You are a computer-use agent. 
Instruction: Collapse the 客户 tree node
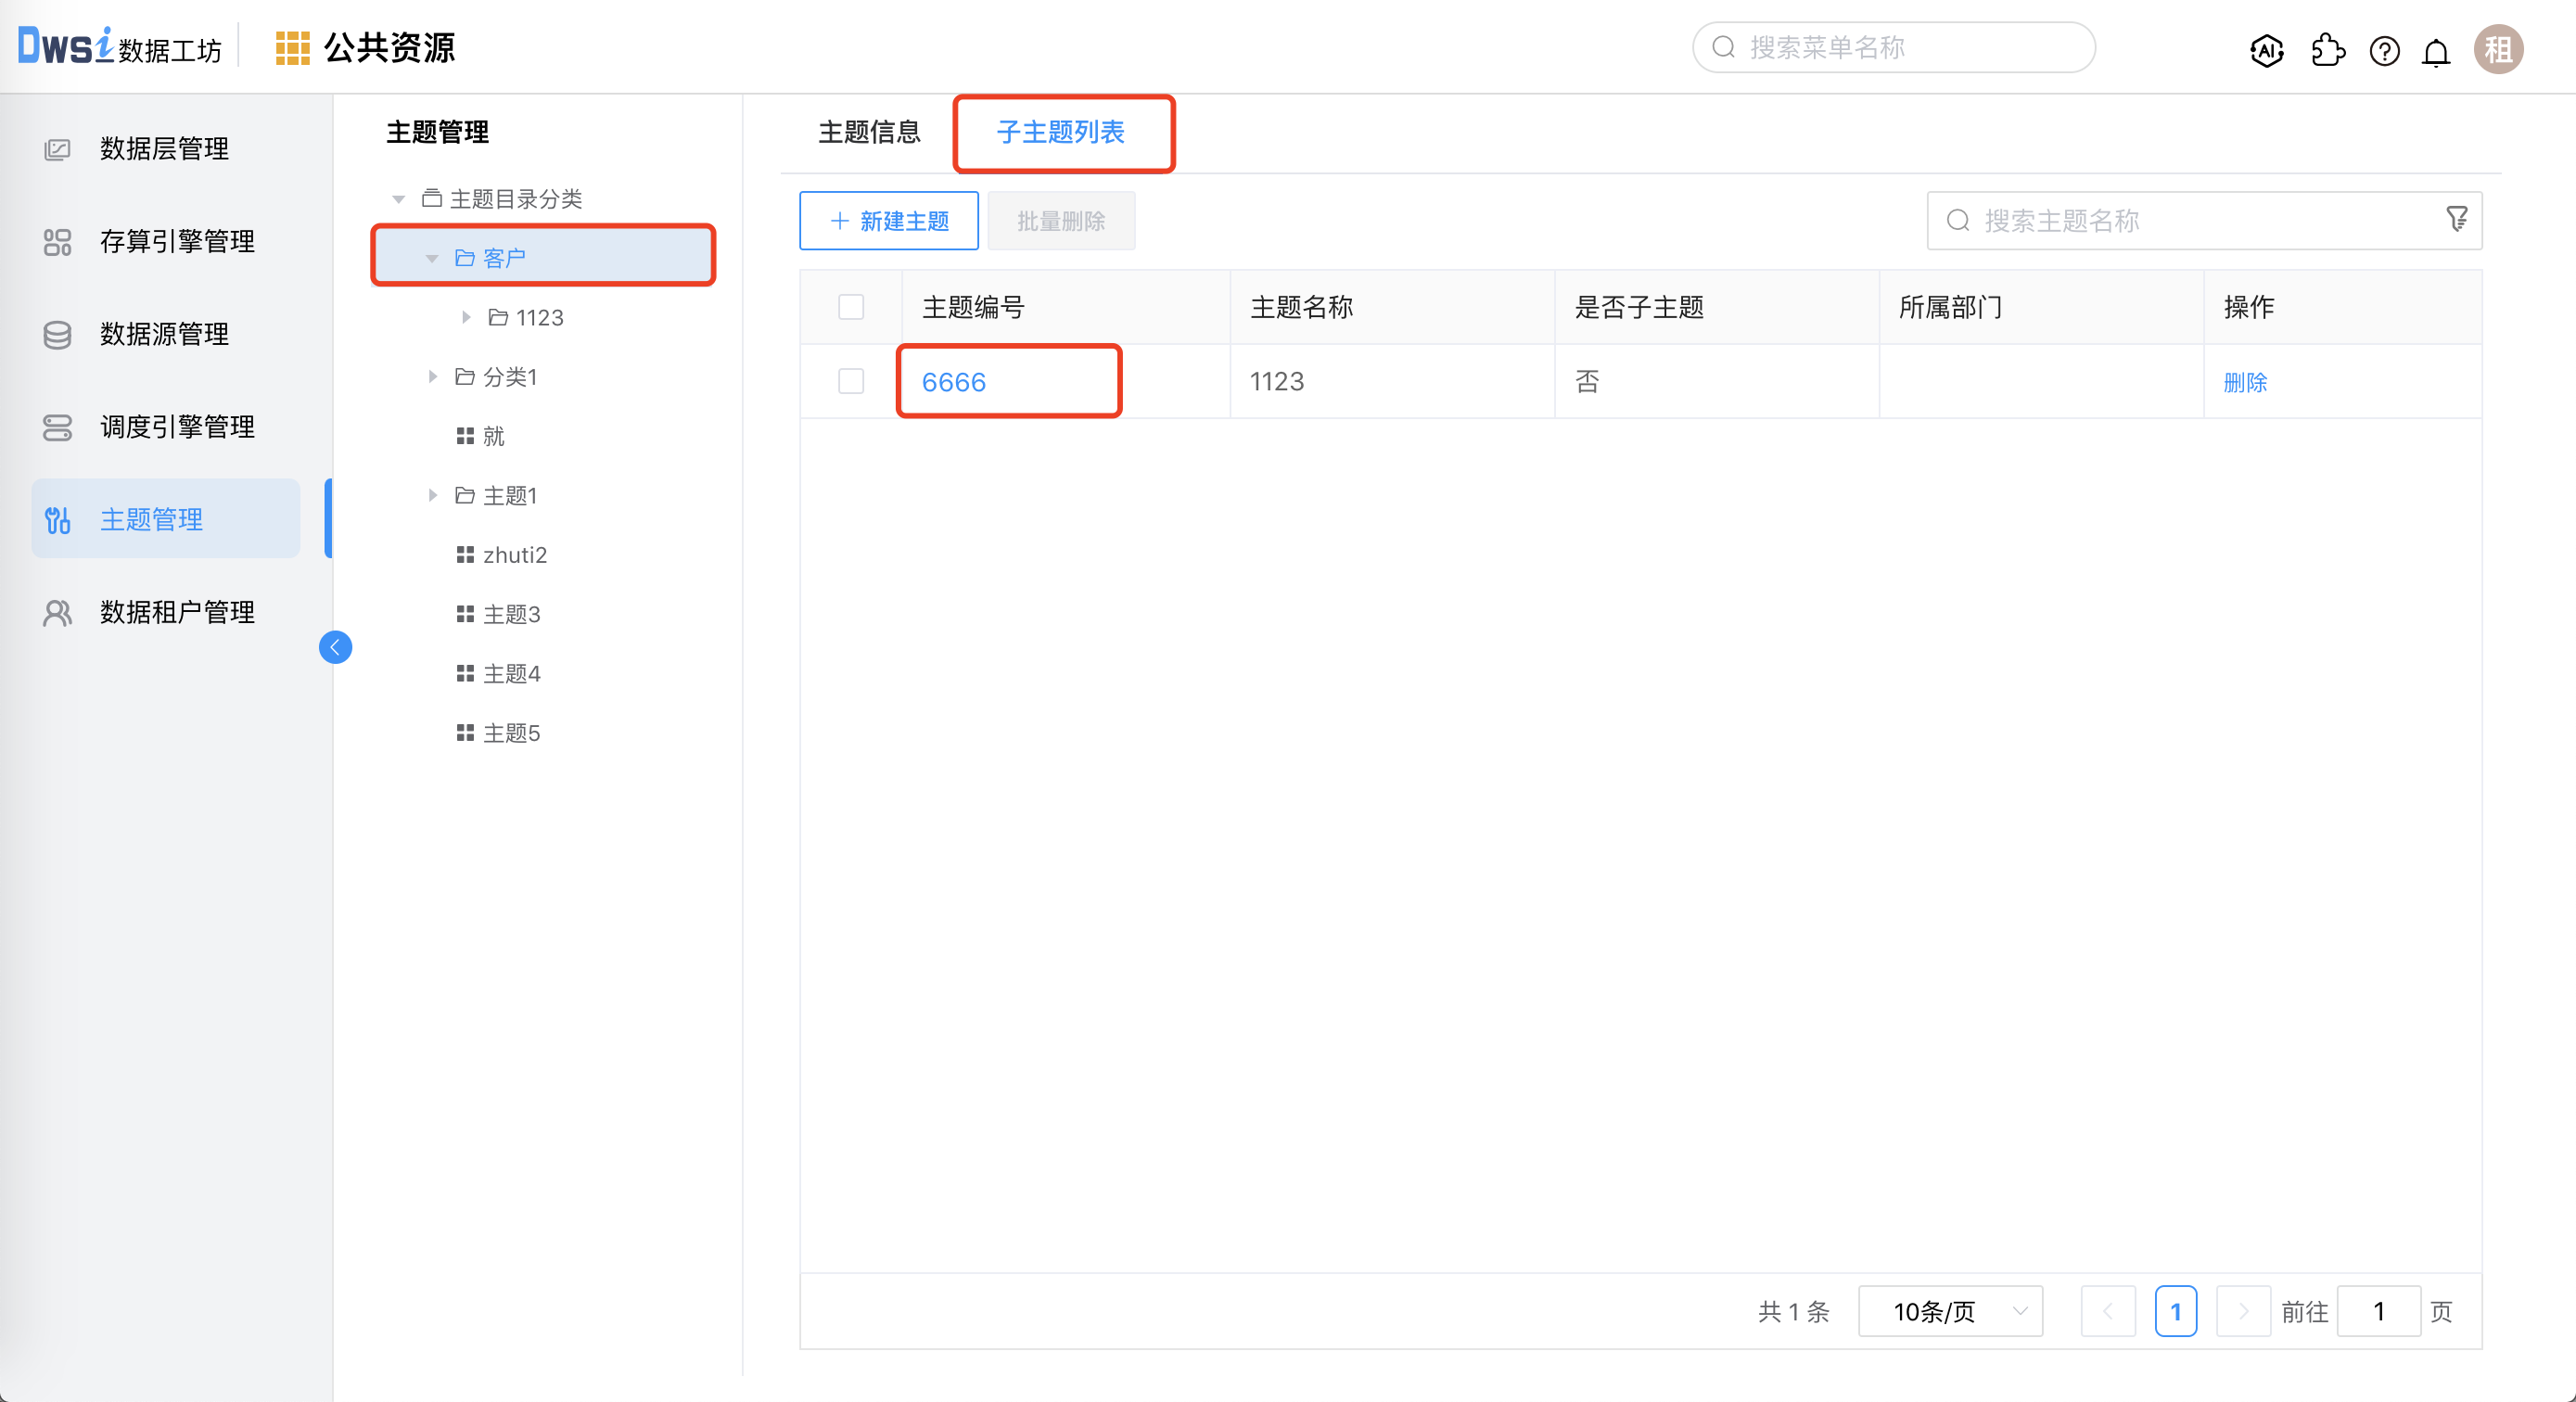(433, 257)
